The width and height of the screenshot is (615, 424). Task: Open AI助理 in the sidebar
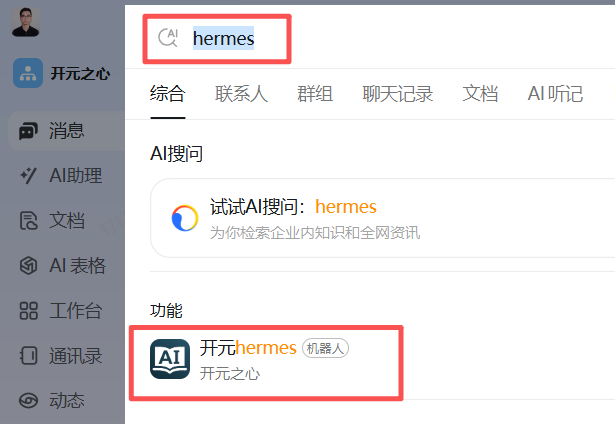[x=76, y=176]
